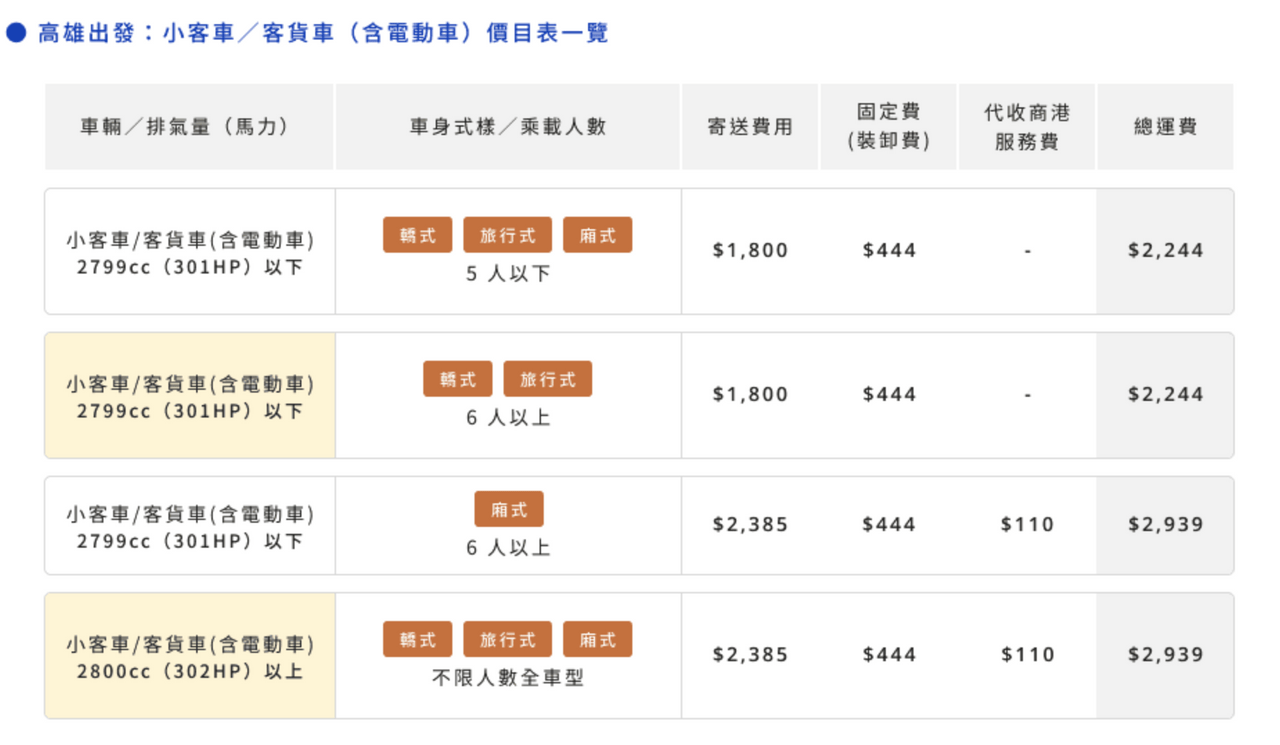Click the 車身式樣／乘載人數 column header

pos(508,127)
